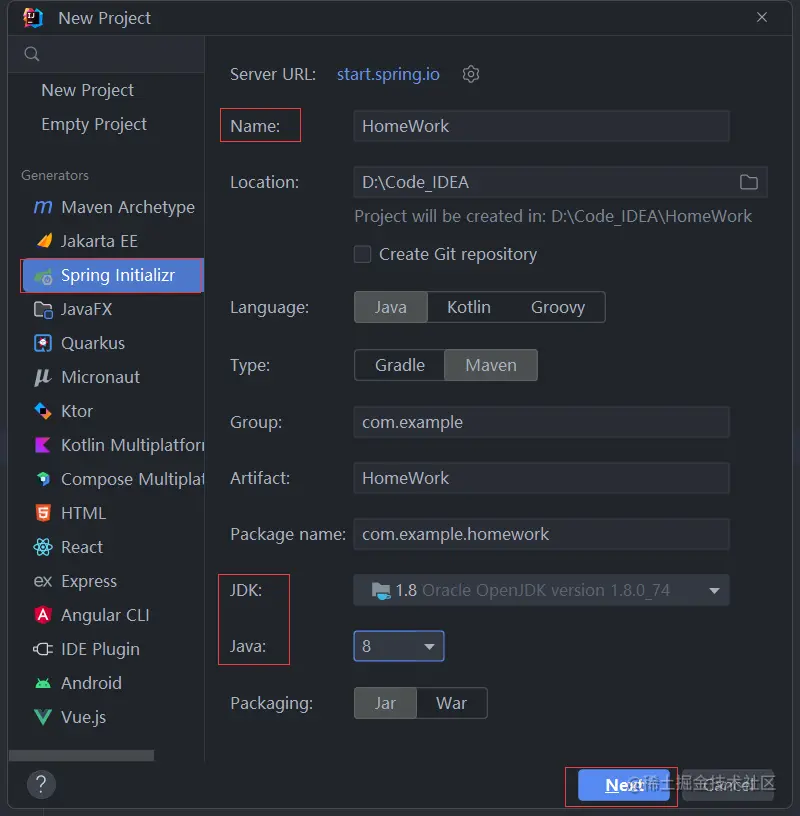Choose Gradle build type
Image resolution: width=800 pixels, height=816 pixels.
(x=400, y=365)
